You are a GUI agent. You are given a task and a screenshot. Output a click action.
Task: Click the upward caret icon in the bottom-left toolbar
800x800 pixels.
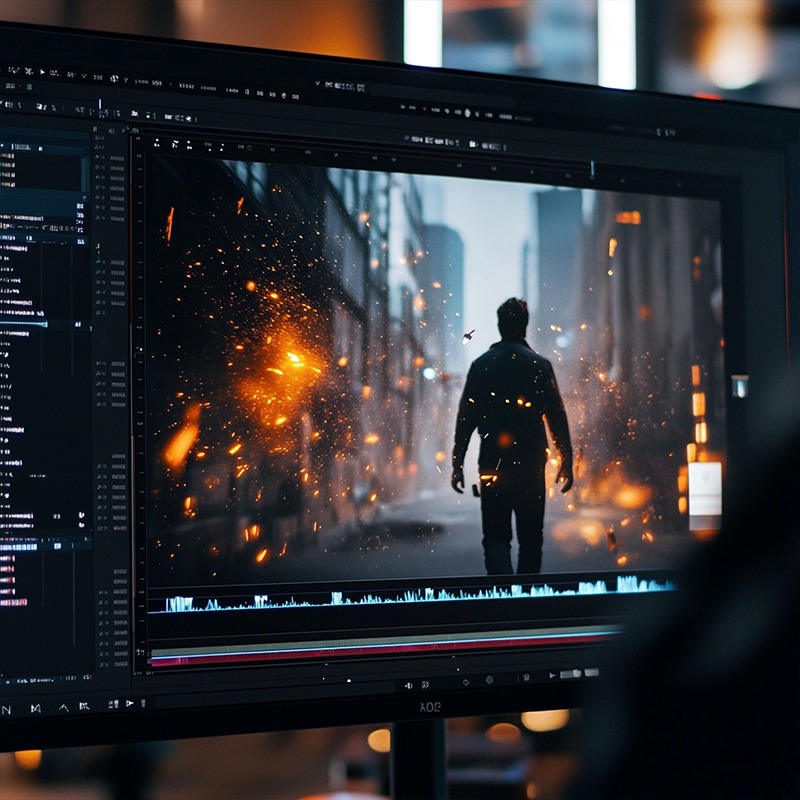click(x=63, y=707)
